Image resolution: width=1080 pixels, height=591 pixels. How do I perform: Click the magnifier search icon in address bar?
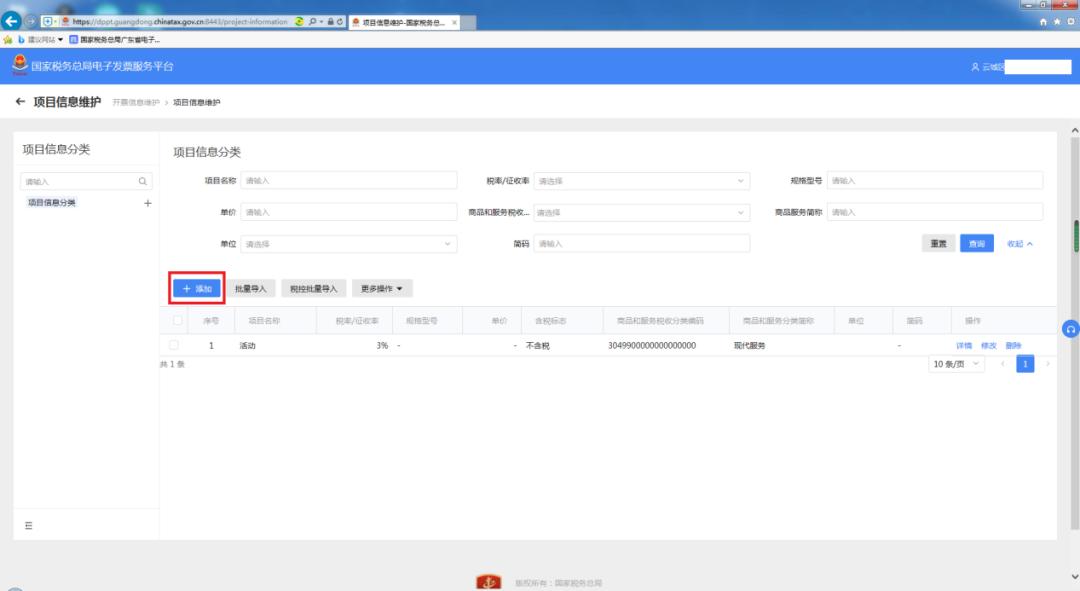pos(313,21)
